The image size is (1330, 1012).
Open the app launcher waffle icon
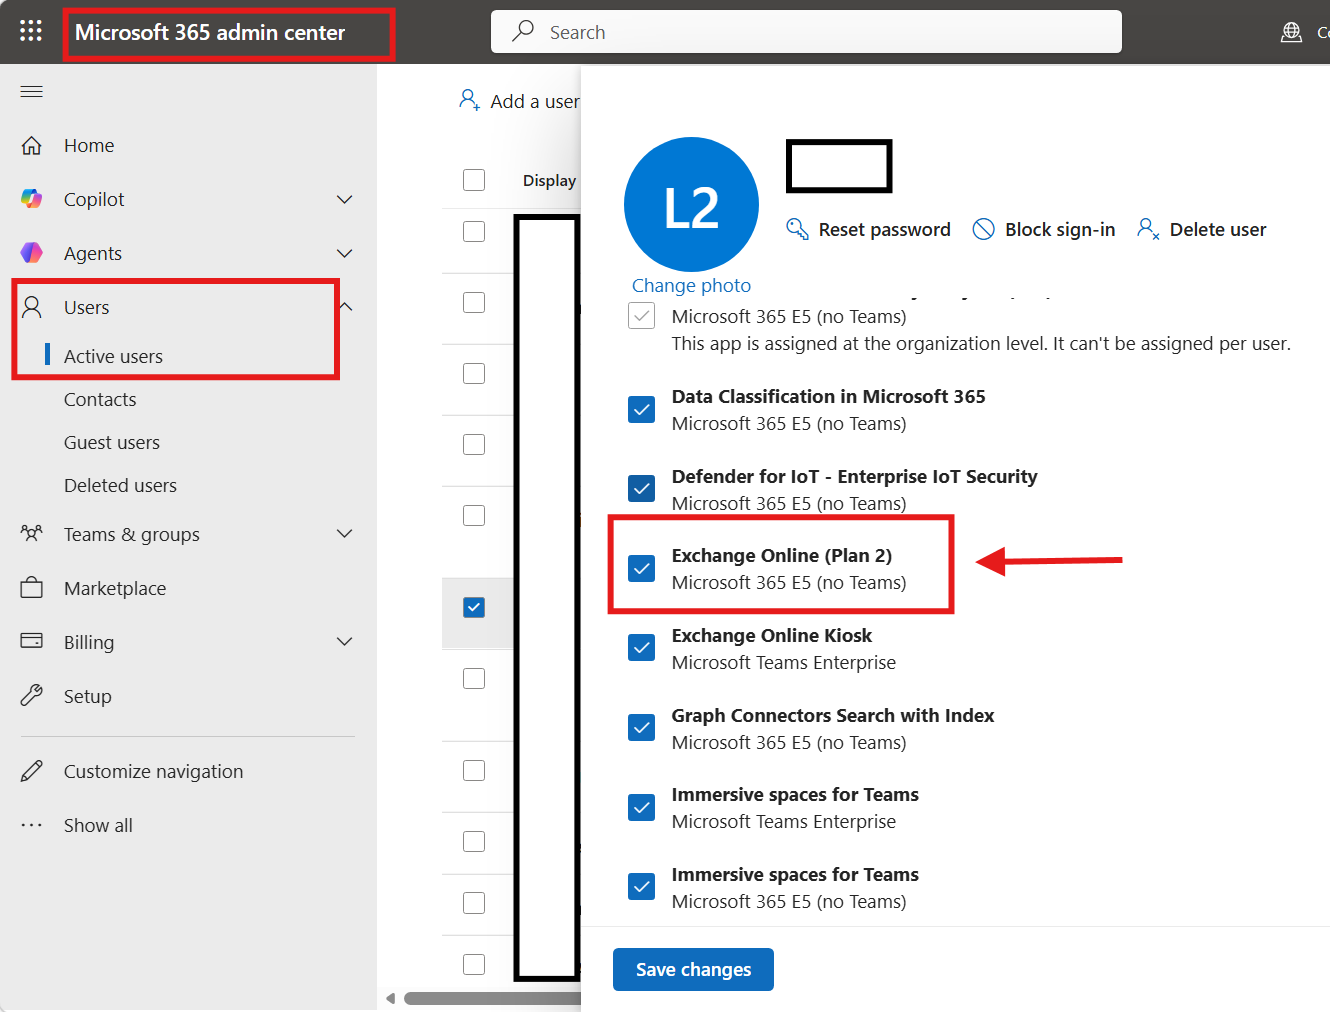tap(31, 31)
